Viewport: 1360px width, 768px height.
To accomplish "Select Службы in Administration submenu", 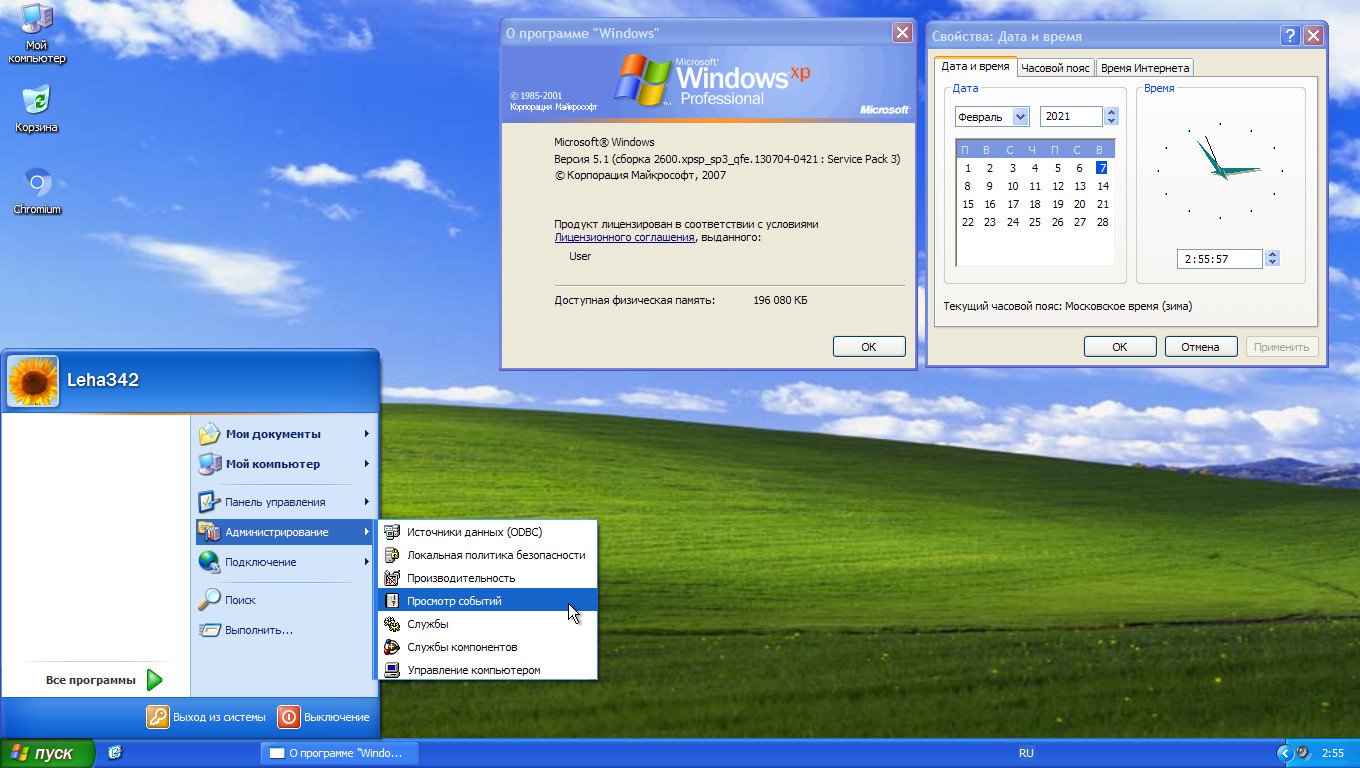I will coord(428,624).
